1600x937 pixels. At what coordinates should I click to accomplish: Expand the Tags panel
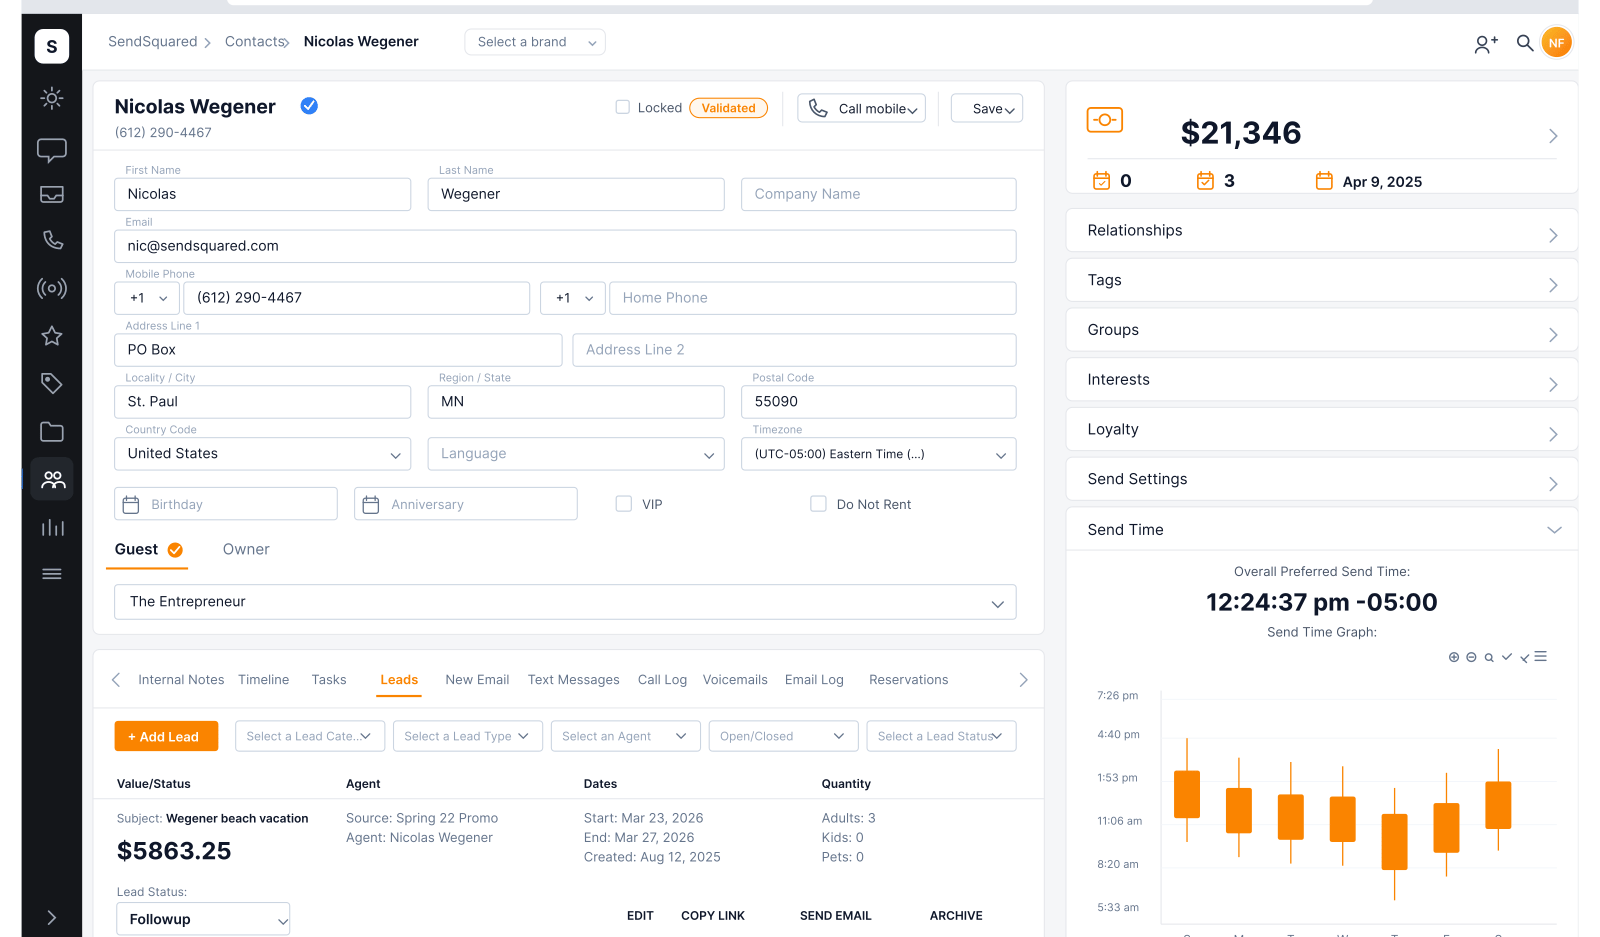coord(1322,281)
